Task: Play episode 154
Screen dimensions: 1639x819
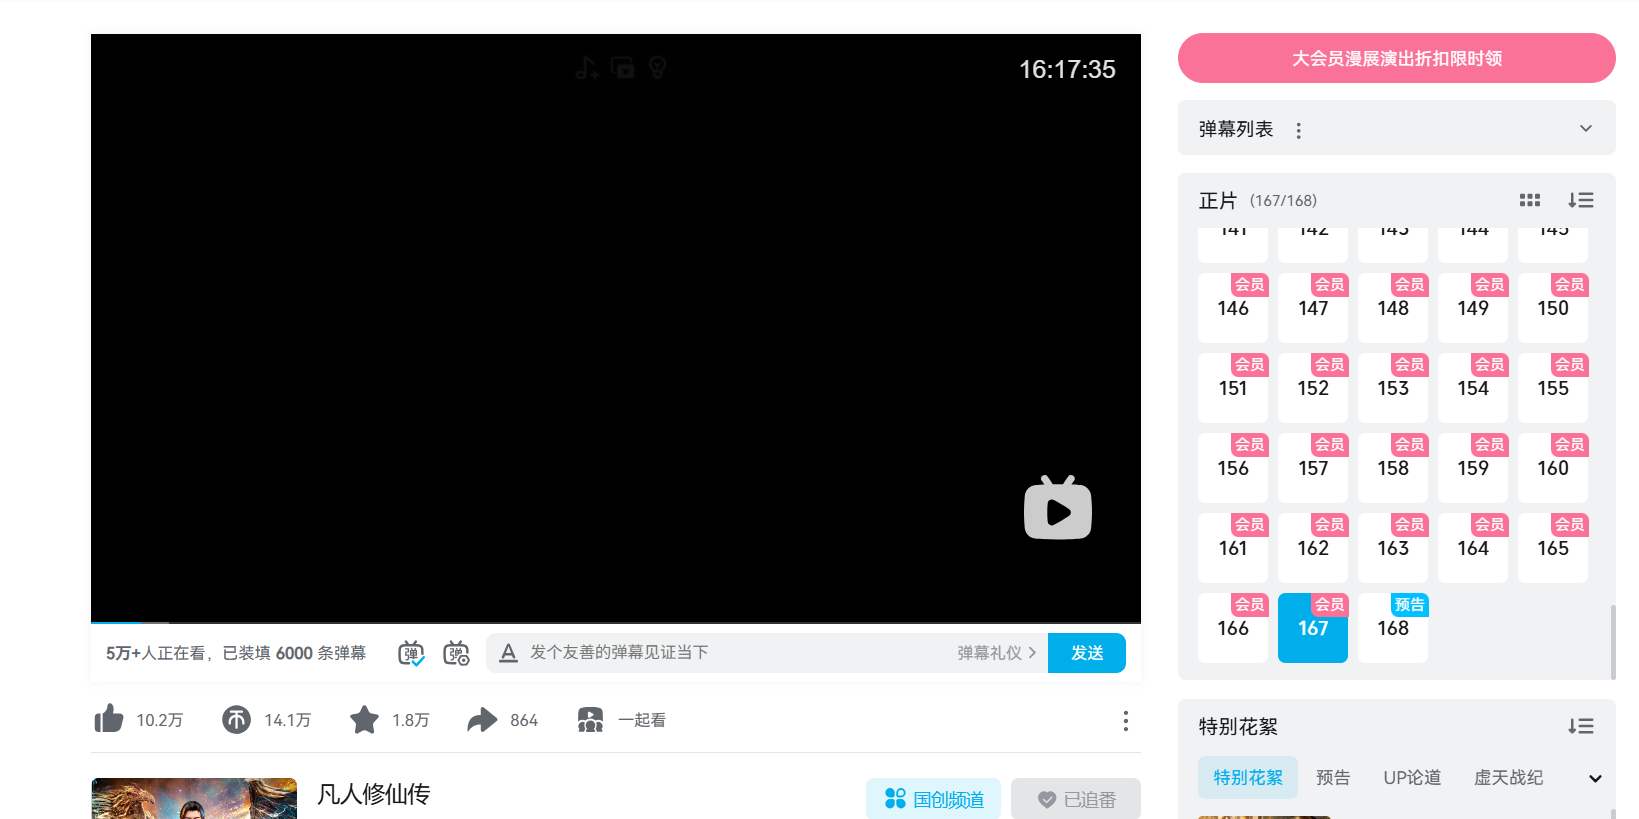Action: [1473, 388]
